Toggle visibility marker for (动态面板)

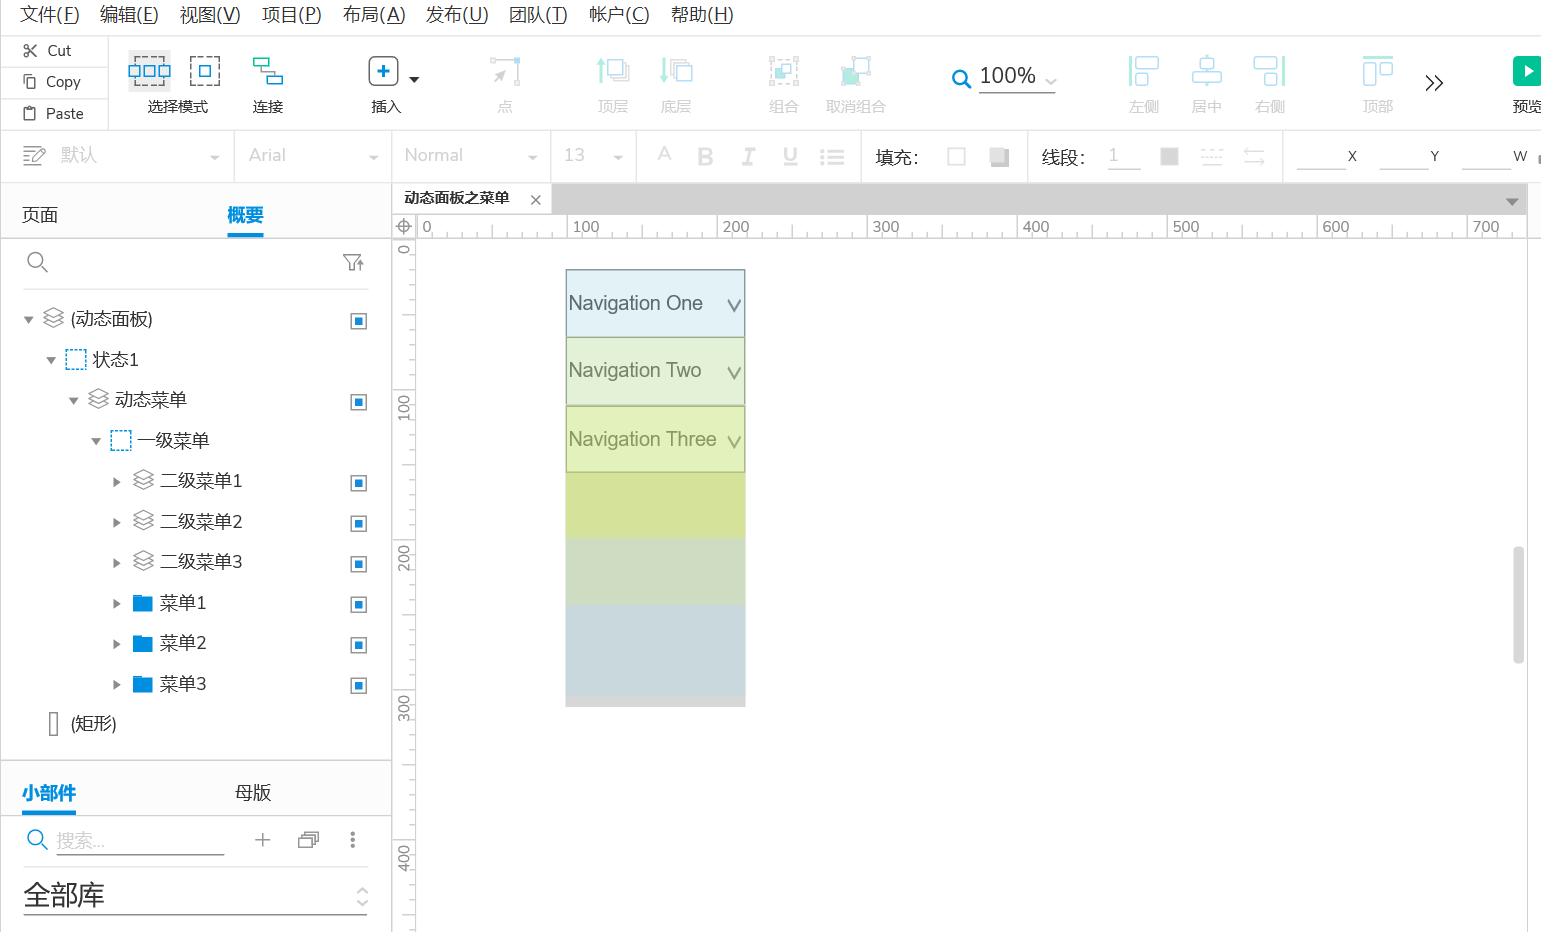[359, 321]
